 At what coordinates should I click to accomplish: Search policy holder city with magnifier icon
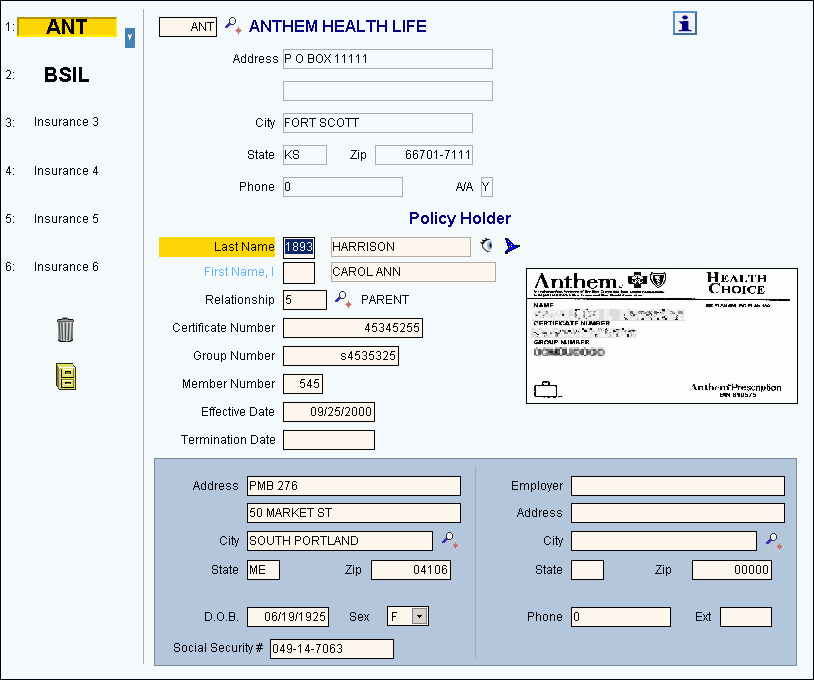click(x=449, y=540)
